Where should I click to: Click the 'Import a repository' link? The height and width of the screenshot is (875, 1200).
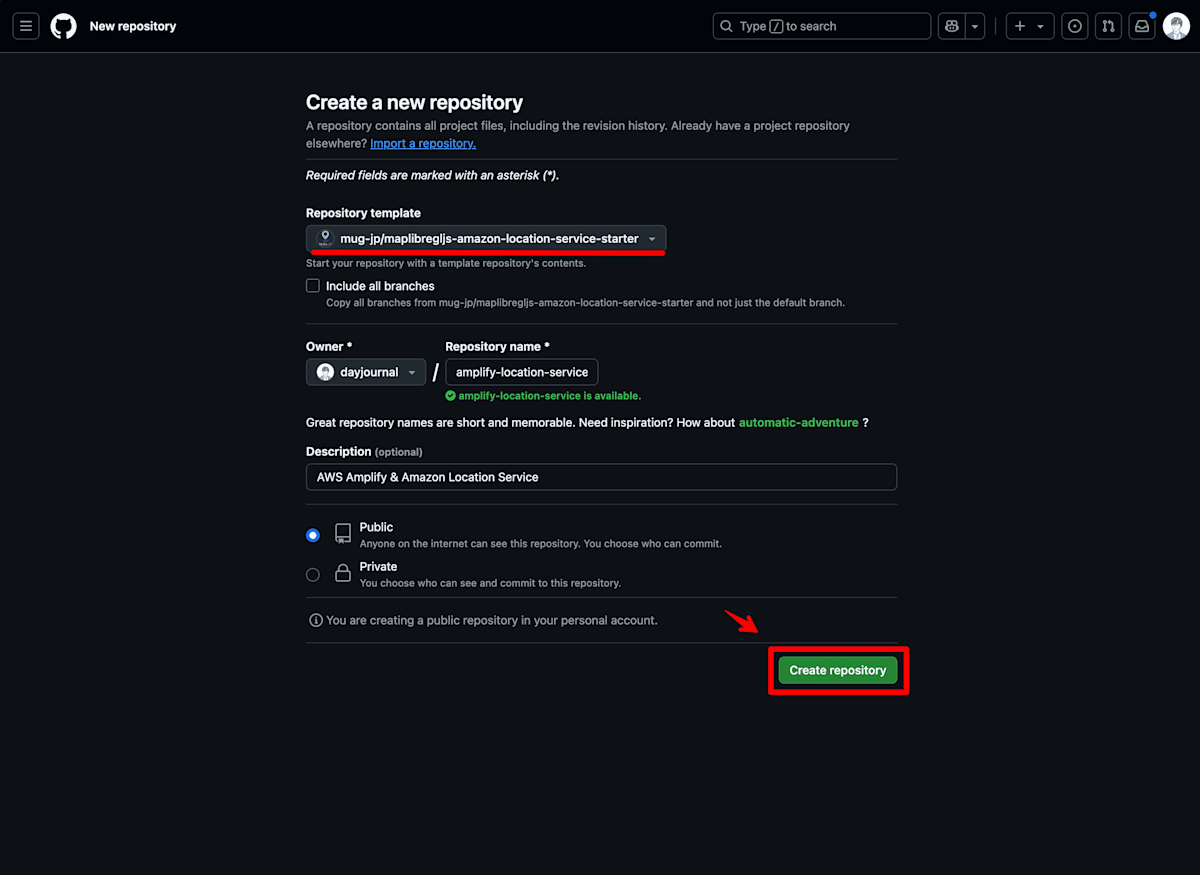(423, 143)
